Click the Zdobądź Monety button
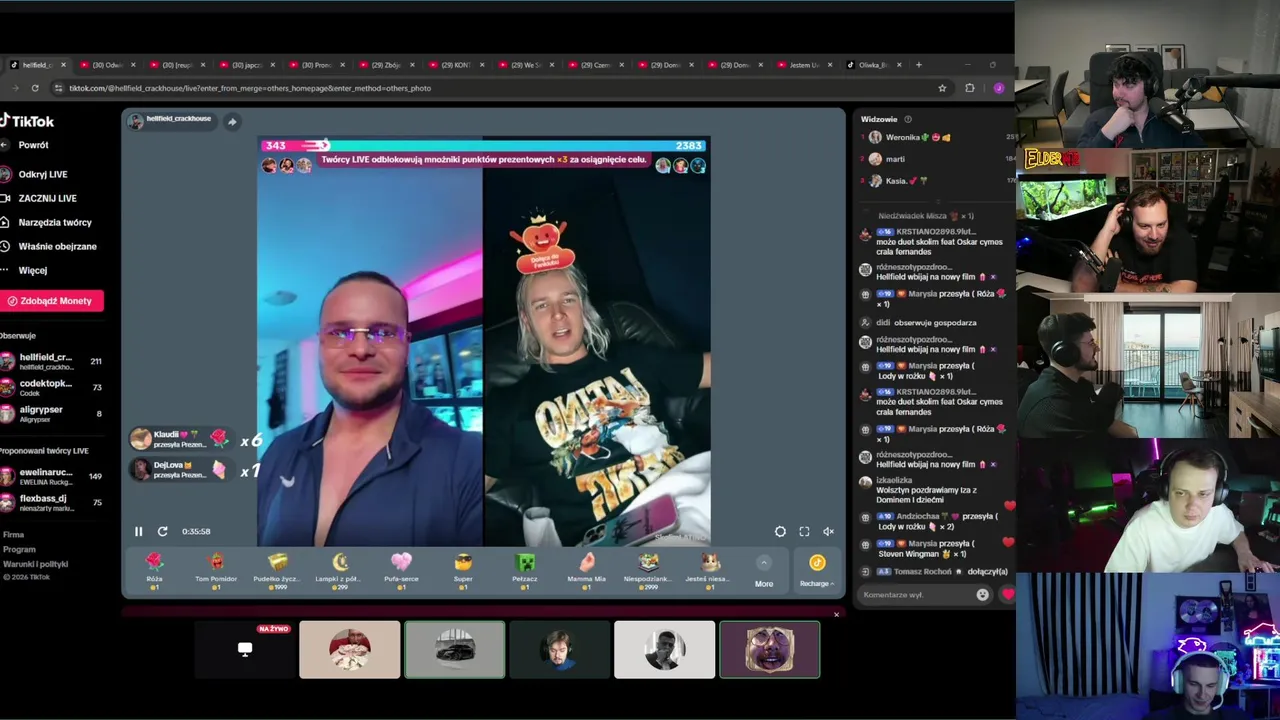This screenshot has height=720, width=1280. point(51,301)
